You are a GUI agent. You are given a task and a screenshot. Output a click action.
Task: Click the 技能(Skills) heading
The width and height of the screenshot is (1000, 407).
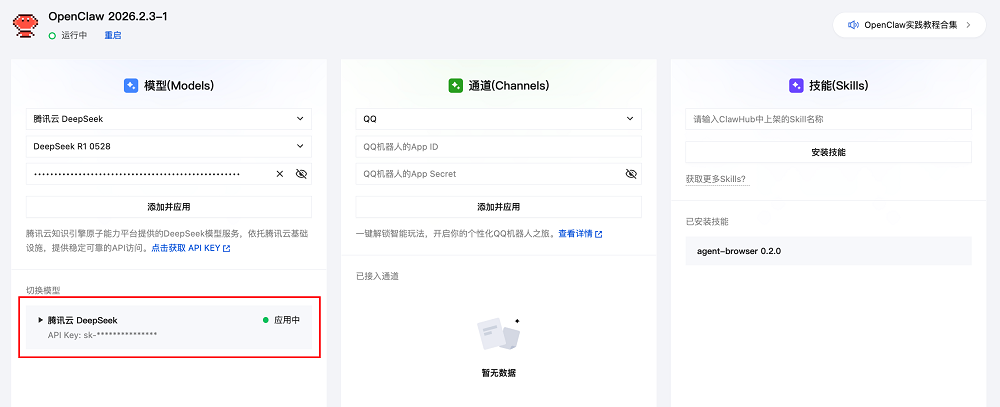[x=839, y=85]
